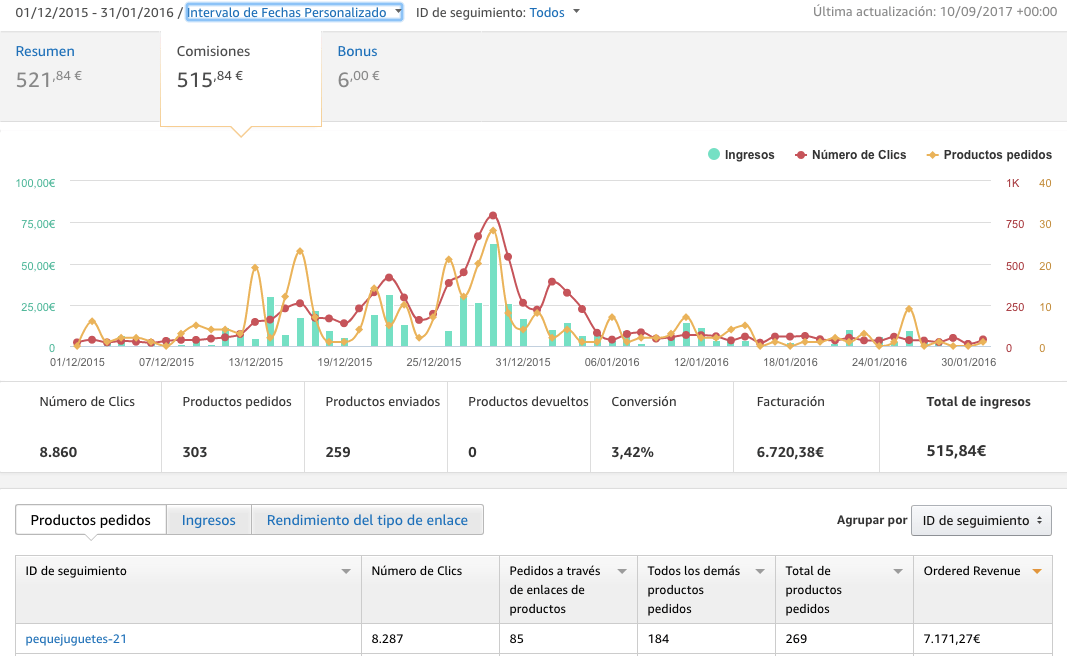
Task: Click the orange Ordered Revenue sort arrow
Action: coord(1037,572)
